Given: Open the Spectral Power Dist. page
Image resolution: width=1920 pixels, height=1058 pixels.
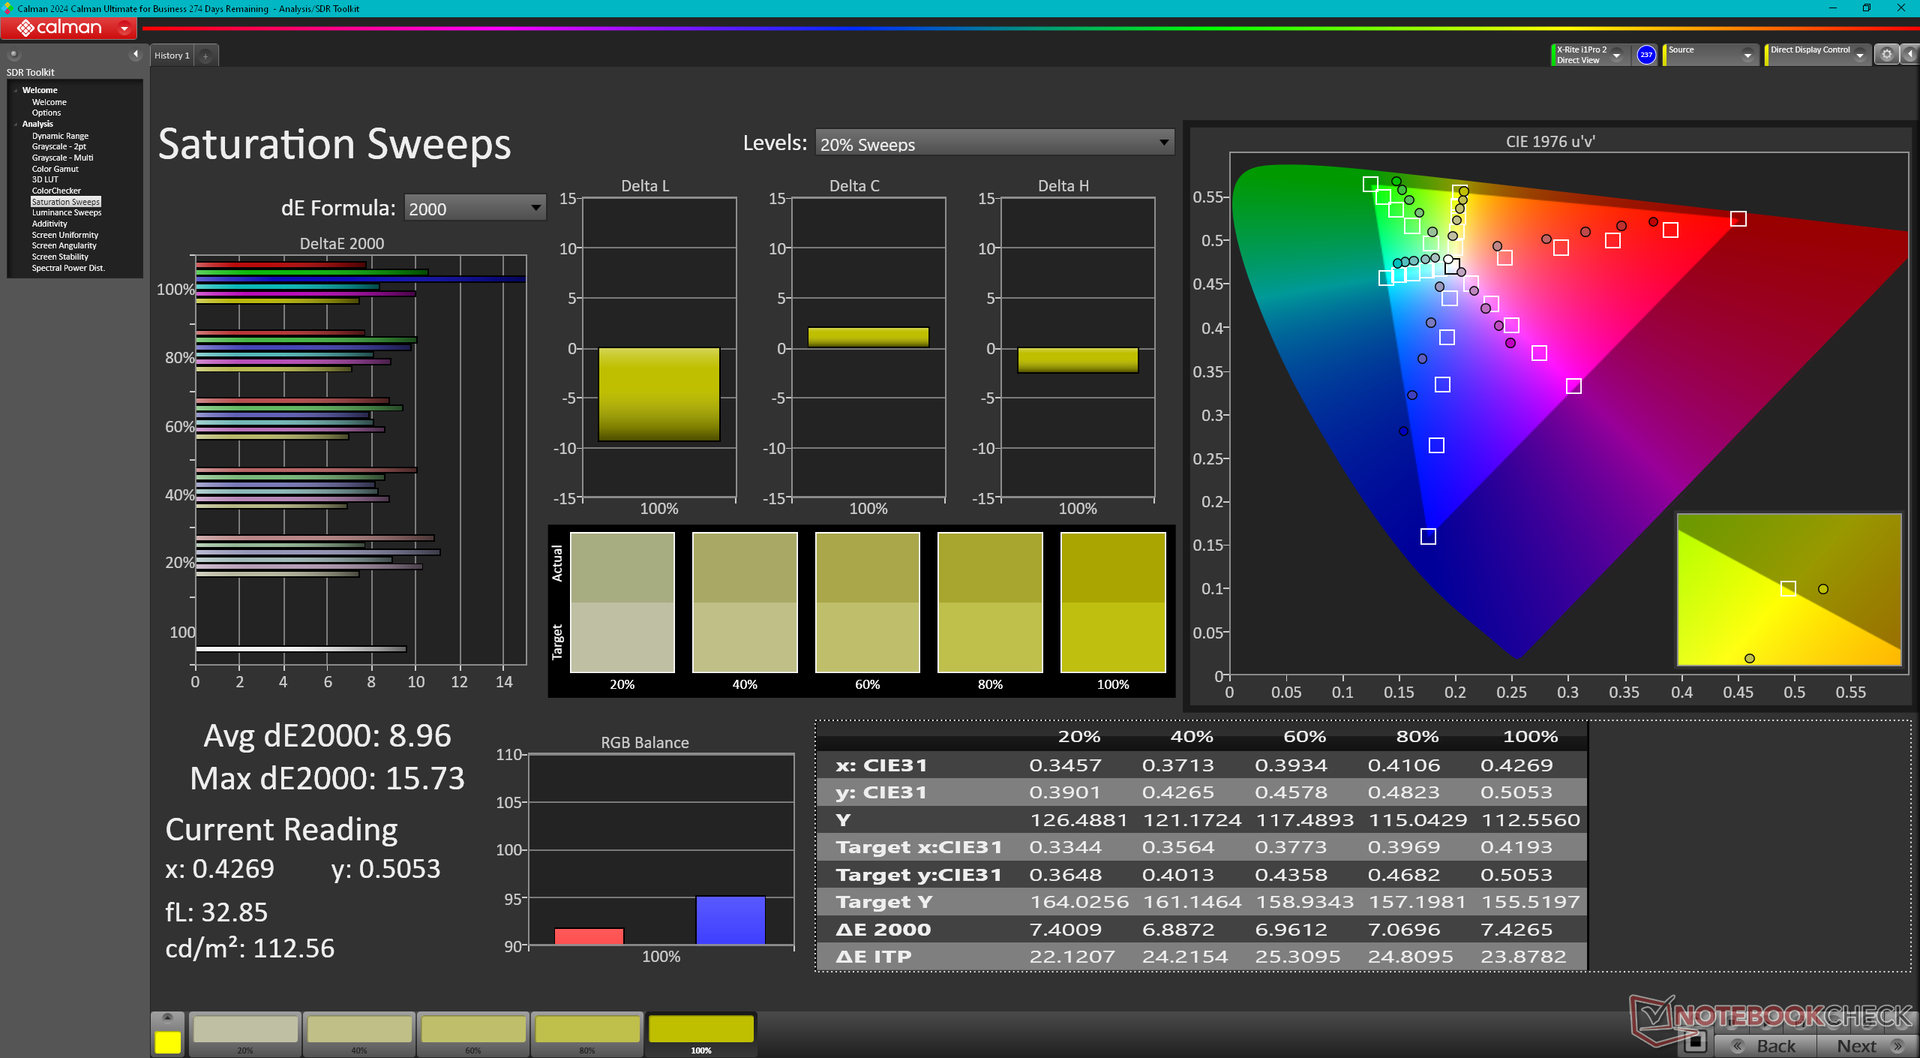Looking at the screenshot, I should [x=68, y=268].
